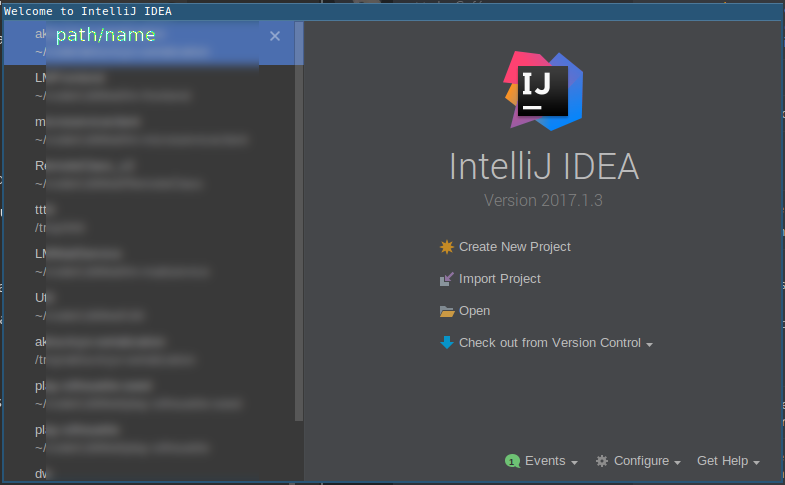Open the Events notification dropdown
The width and height of the screenshot is (785, 485).
pyautogui.click(x=541, y=461)
